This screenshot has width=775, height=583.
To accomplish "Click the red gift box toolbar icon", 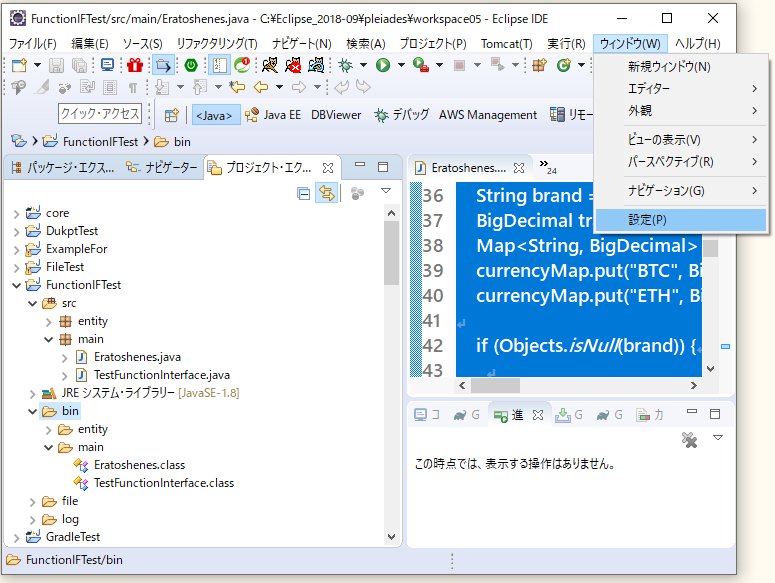I will [134, 65].
